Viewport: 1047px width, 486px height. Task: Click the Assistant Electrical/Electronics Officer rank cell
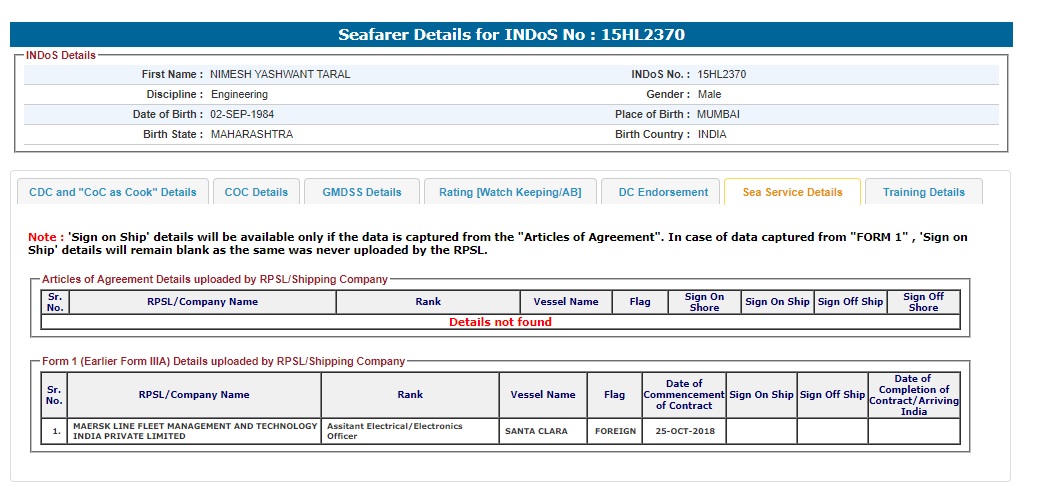coord(409,431)
